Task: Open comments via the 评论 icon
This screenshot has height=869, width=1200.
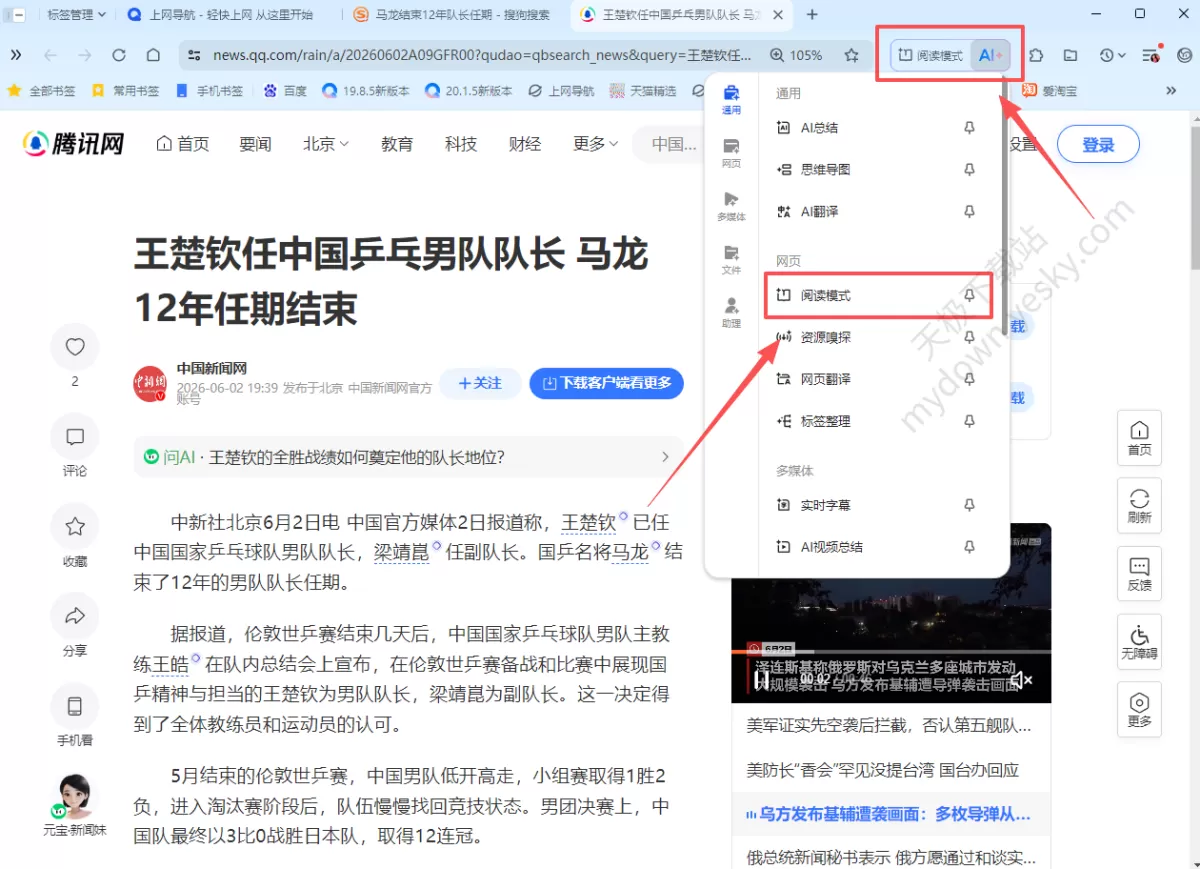Action: coord(75,437)
